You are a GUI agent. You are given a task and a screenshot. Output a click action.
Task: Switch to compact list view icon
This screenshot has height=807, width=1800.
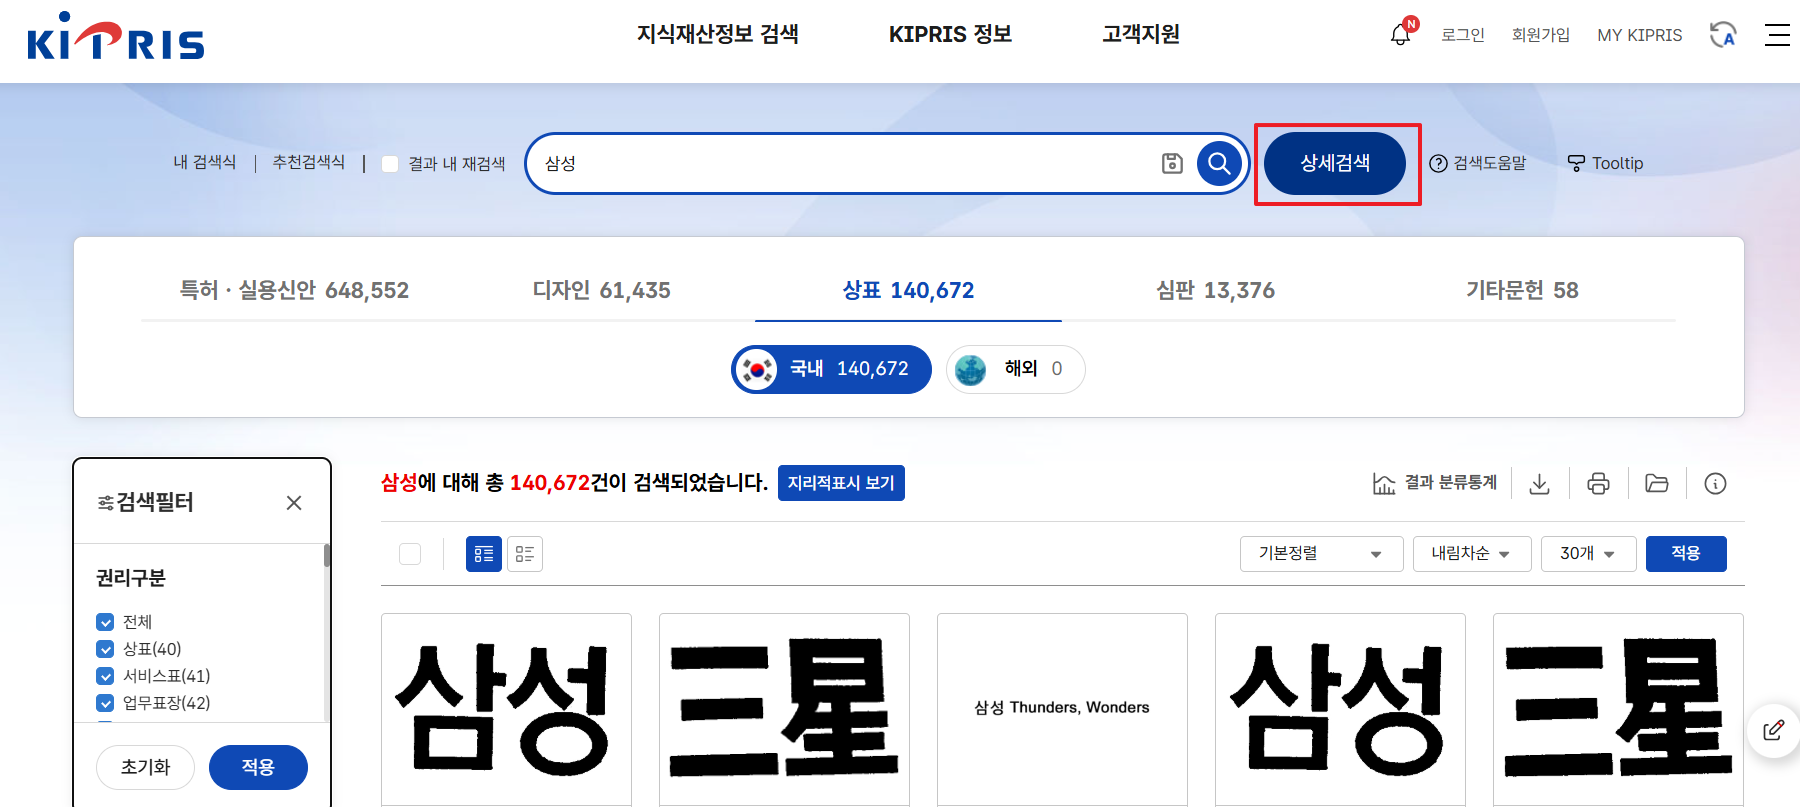[x=525, y=554]
